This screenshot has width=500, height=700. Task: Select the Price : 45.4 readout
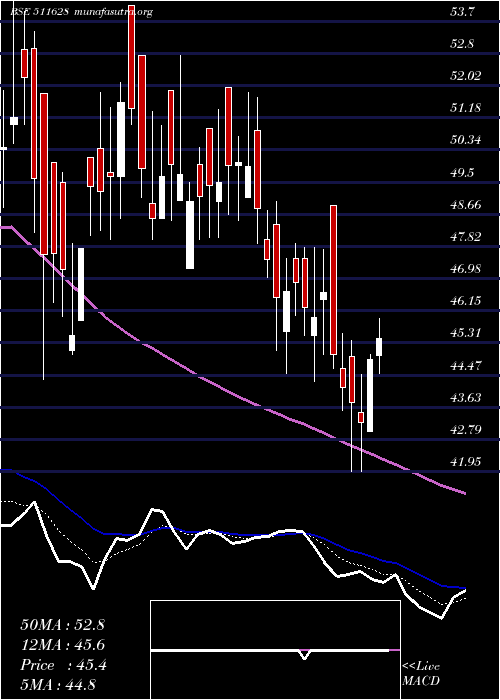click(x=63, y=666)
